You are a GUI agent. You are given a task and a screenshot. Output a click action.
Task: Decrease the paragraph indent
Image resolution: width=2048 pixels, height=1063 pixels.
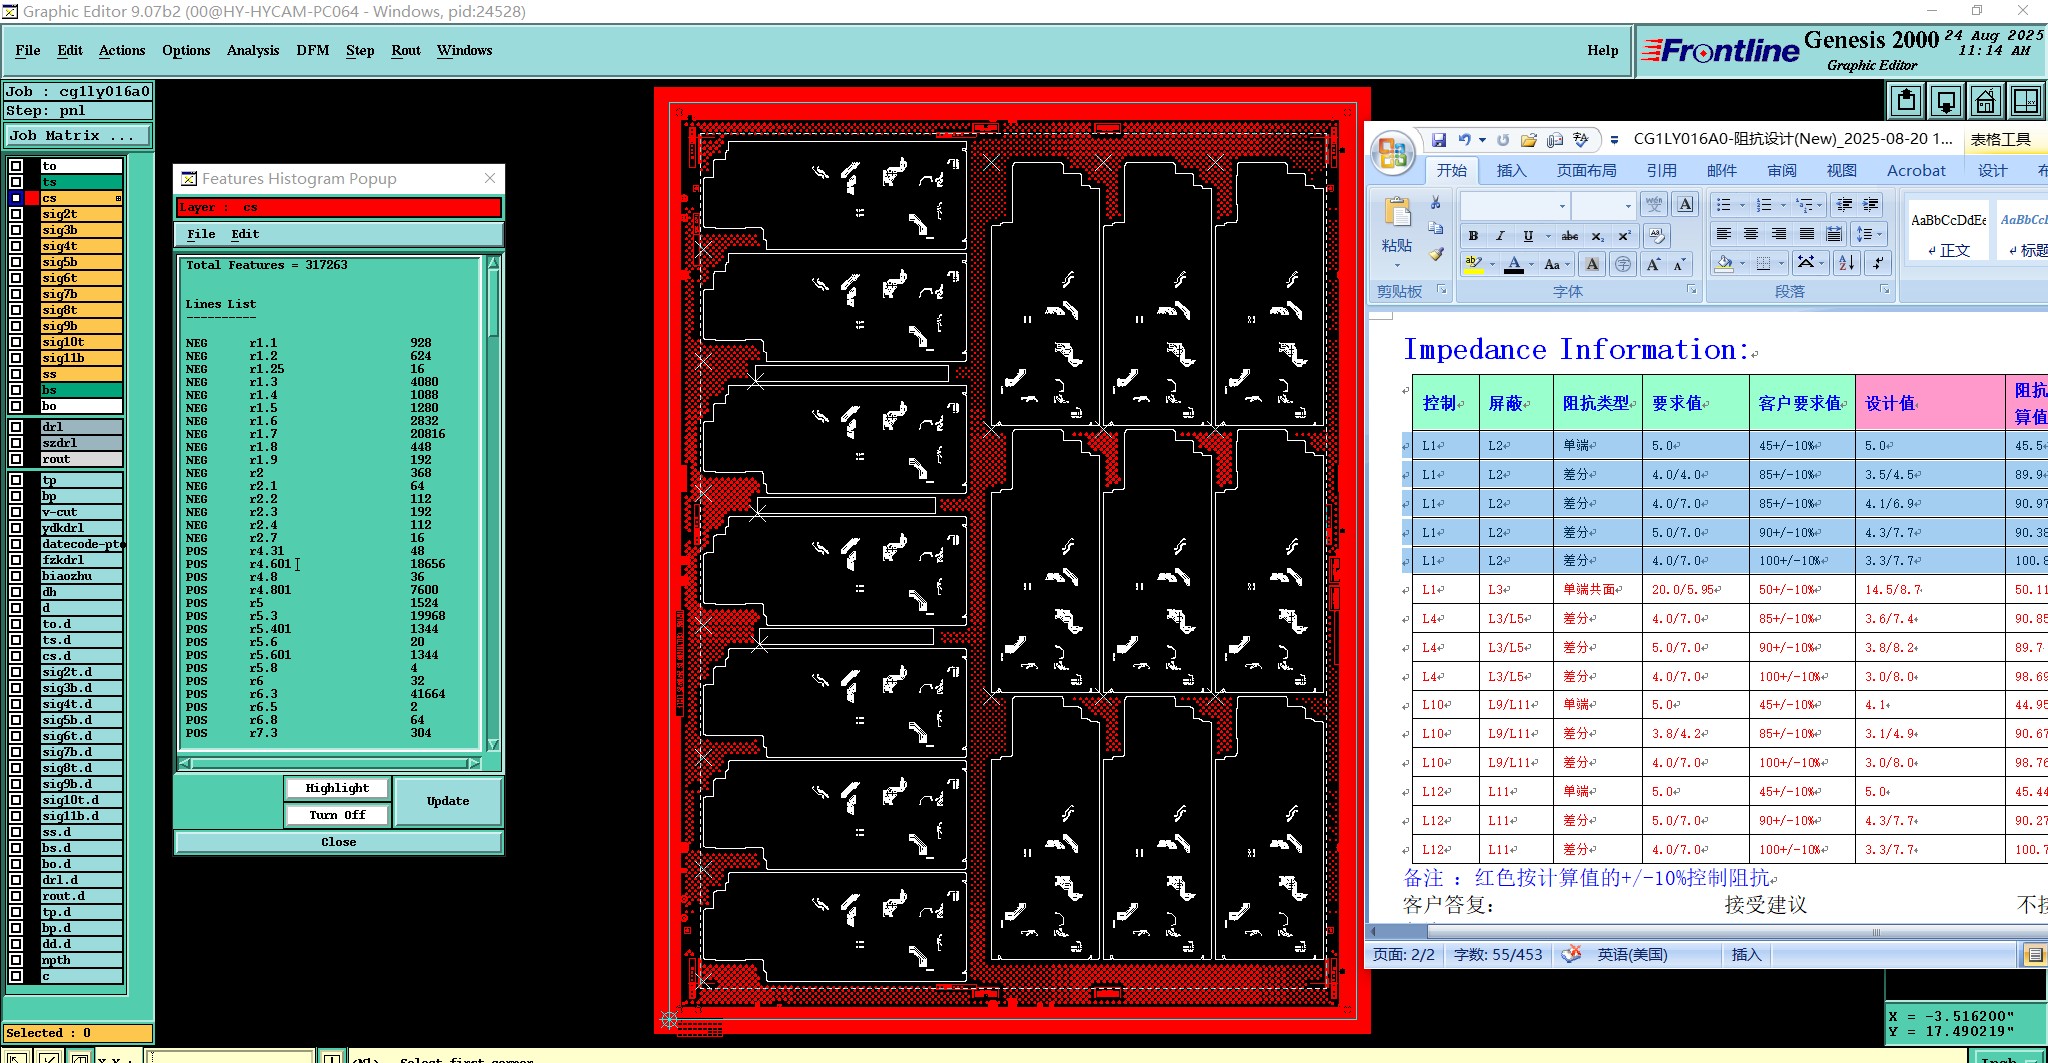(x=1845, y=204)
